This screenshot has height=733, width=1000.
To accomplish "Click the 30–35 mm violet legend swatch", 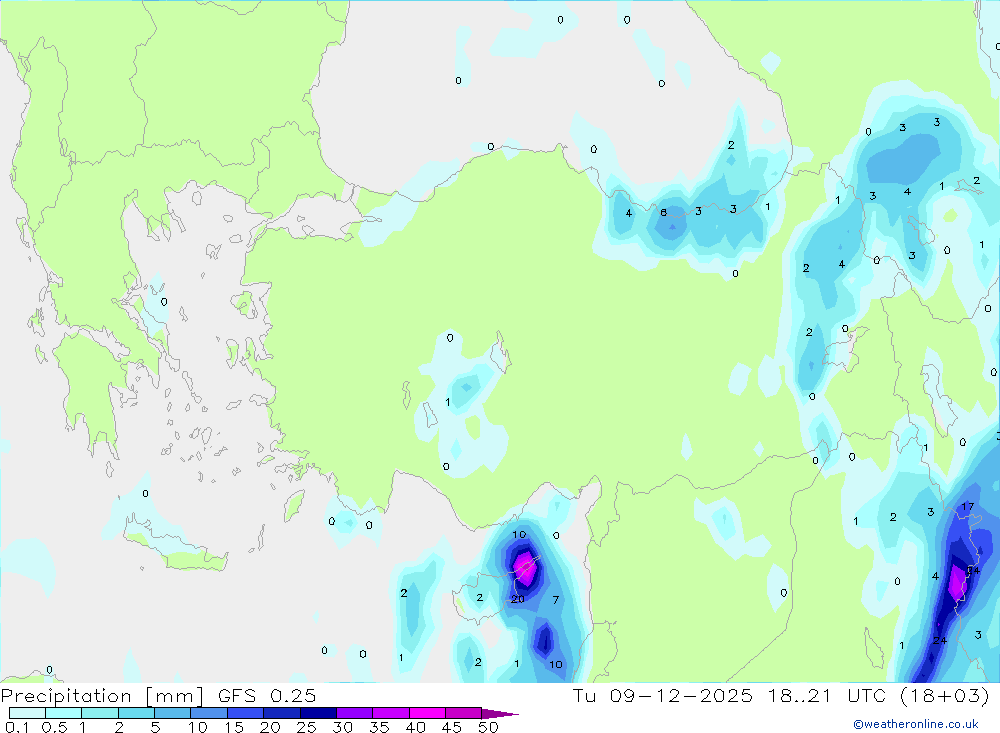I will [355, 713].
